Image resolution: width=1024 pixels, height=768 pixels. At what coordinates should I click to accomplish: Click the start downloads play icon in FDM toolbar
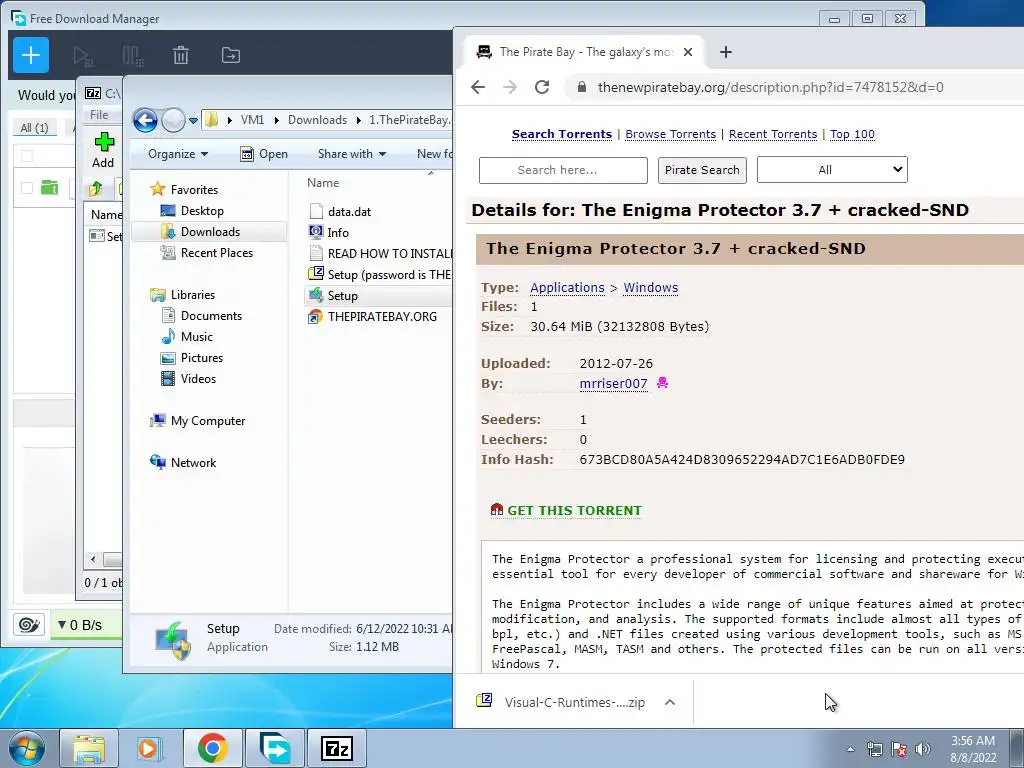click(x=83, y=56)
